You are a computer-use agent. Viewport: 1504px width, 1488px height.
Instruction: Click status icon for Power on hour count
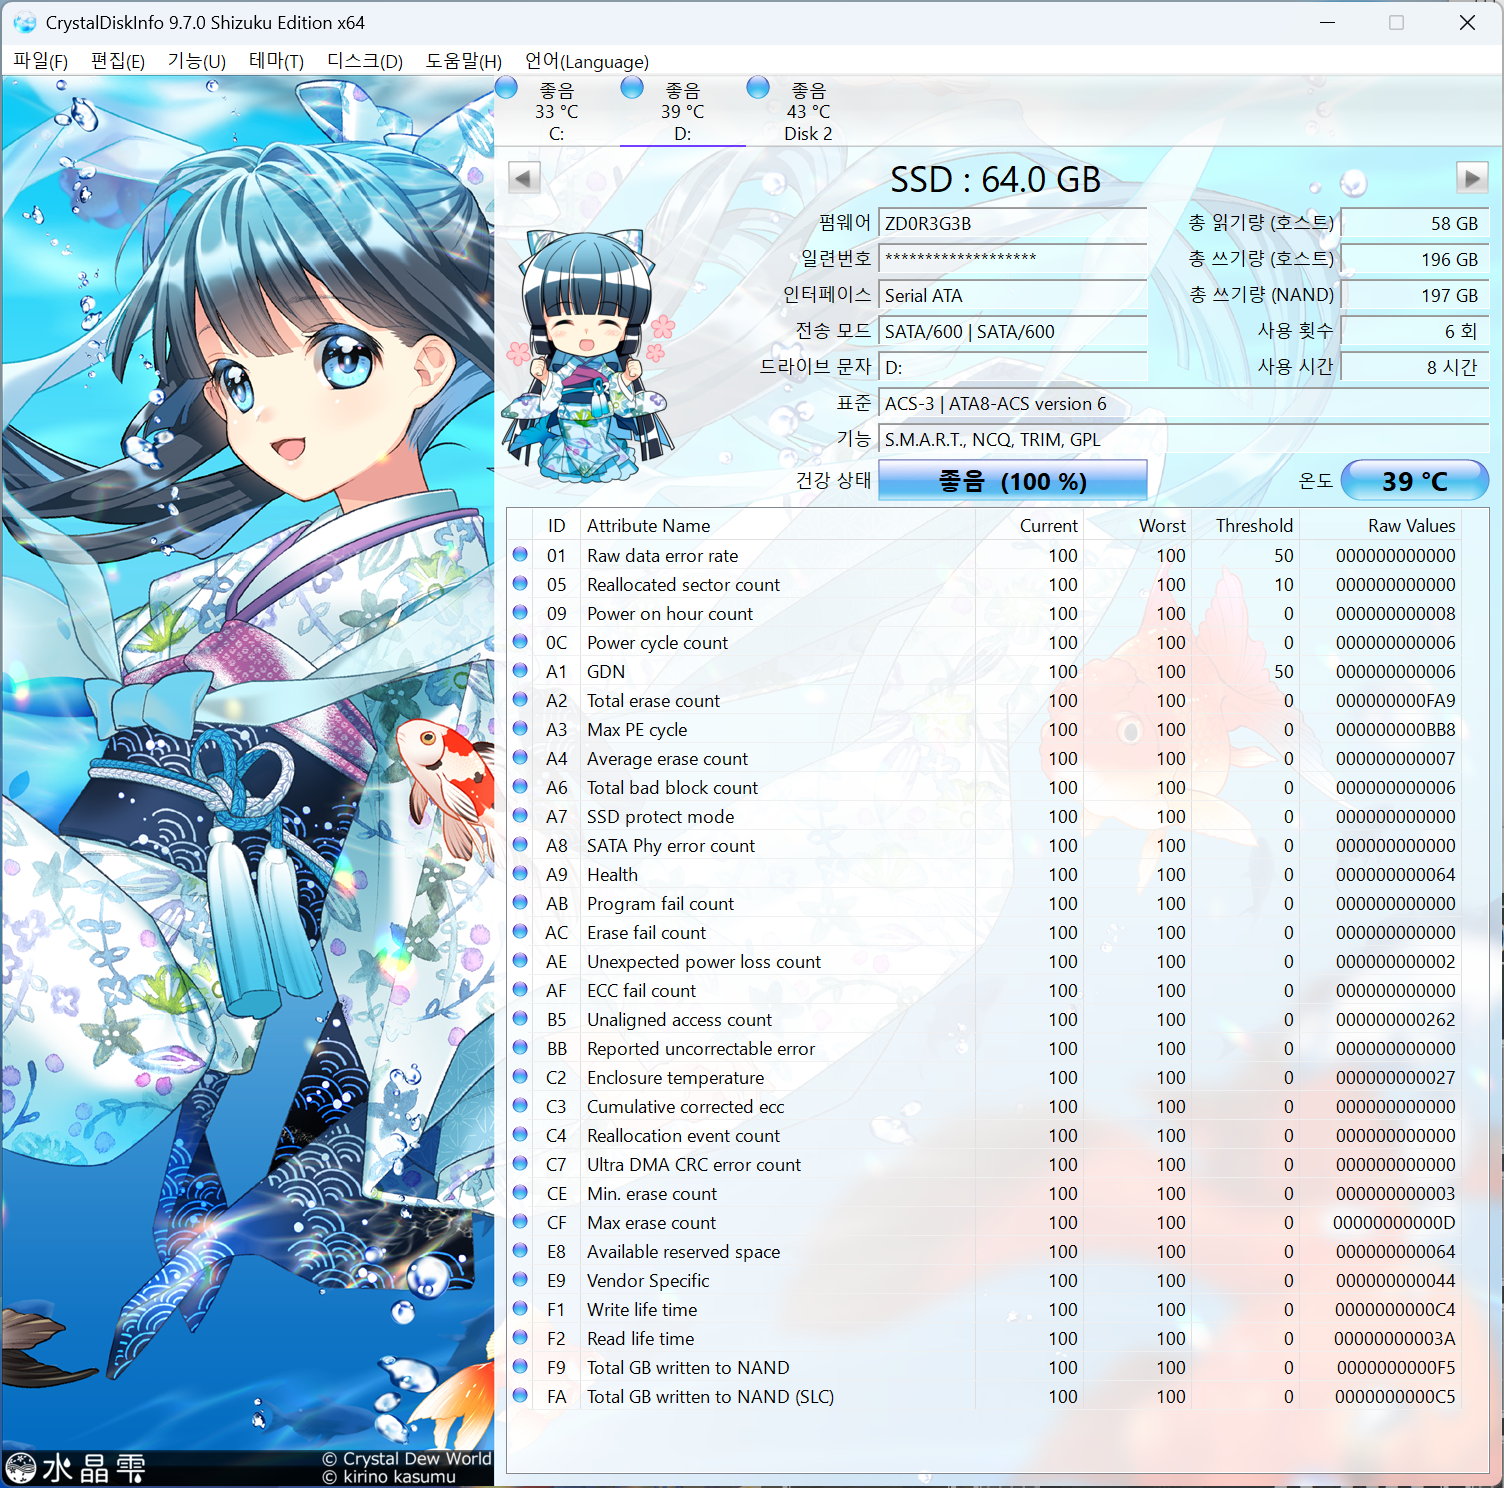tap(520, 612)
